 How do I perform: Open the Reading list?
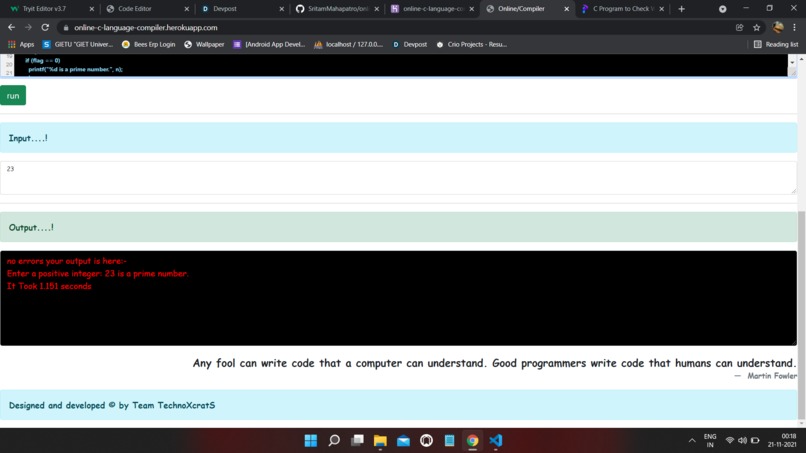click(776, 45)
